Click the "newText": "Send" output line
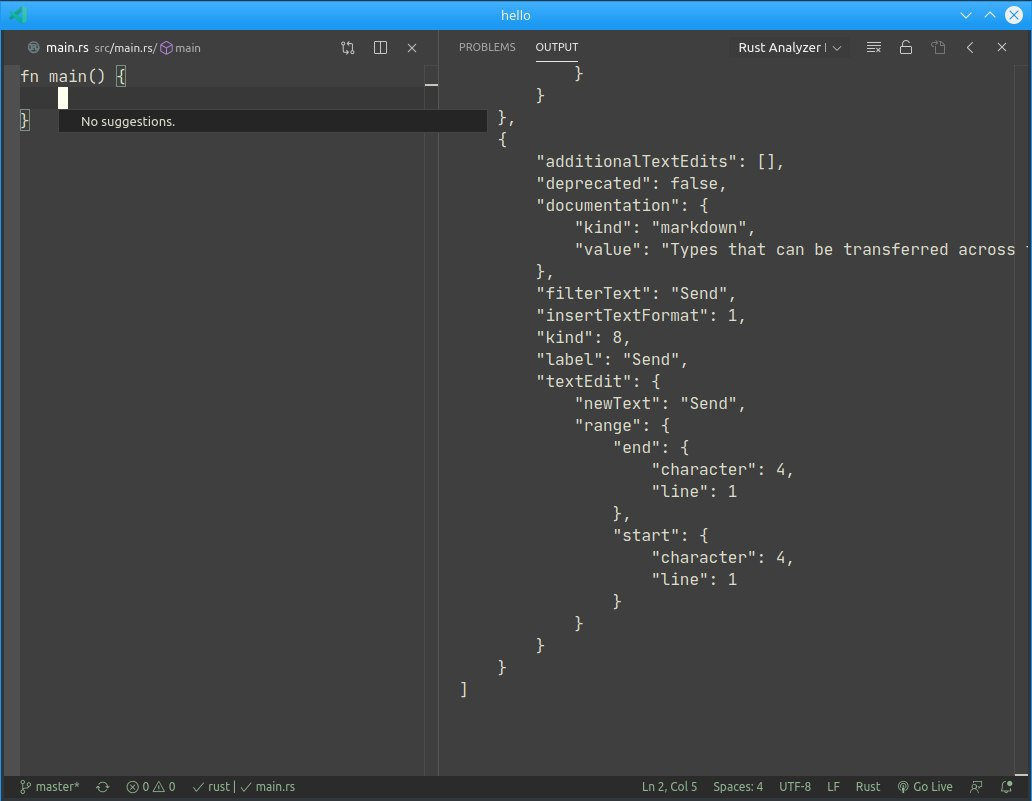The width and height of the screenshot is (1032, 801). point(660,403)
